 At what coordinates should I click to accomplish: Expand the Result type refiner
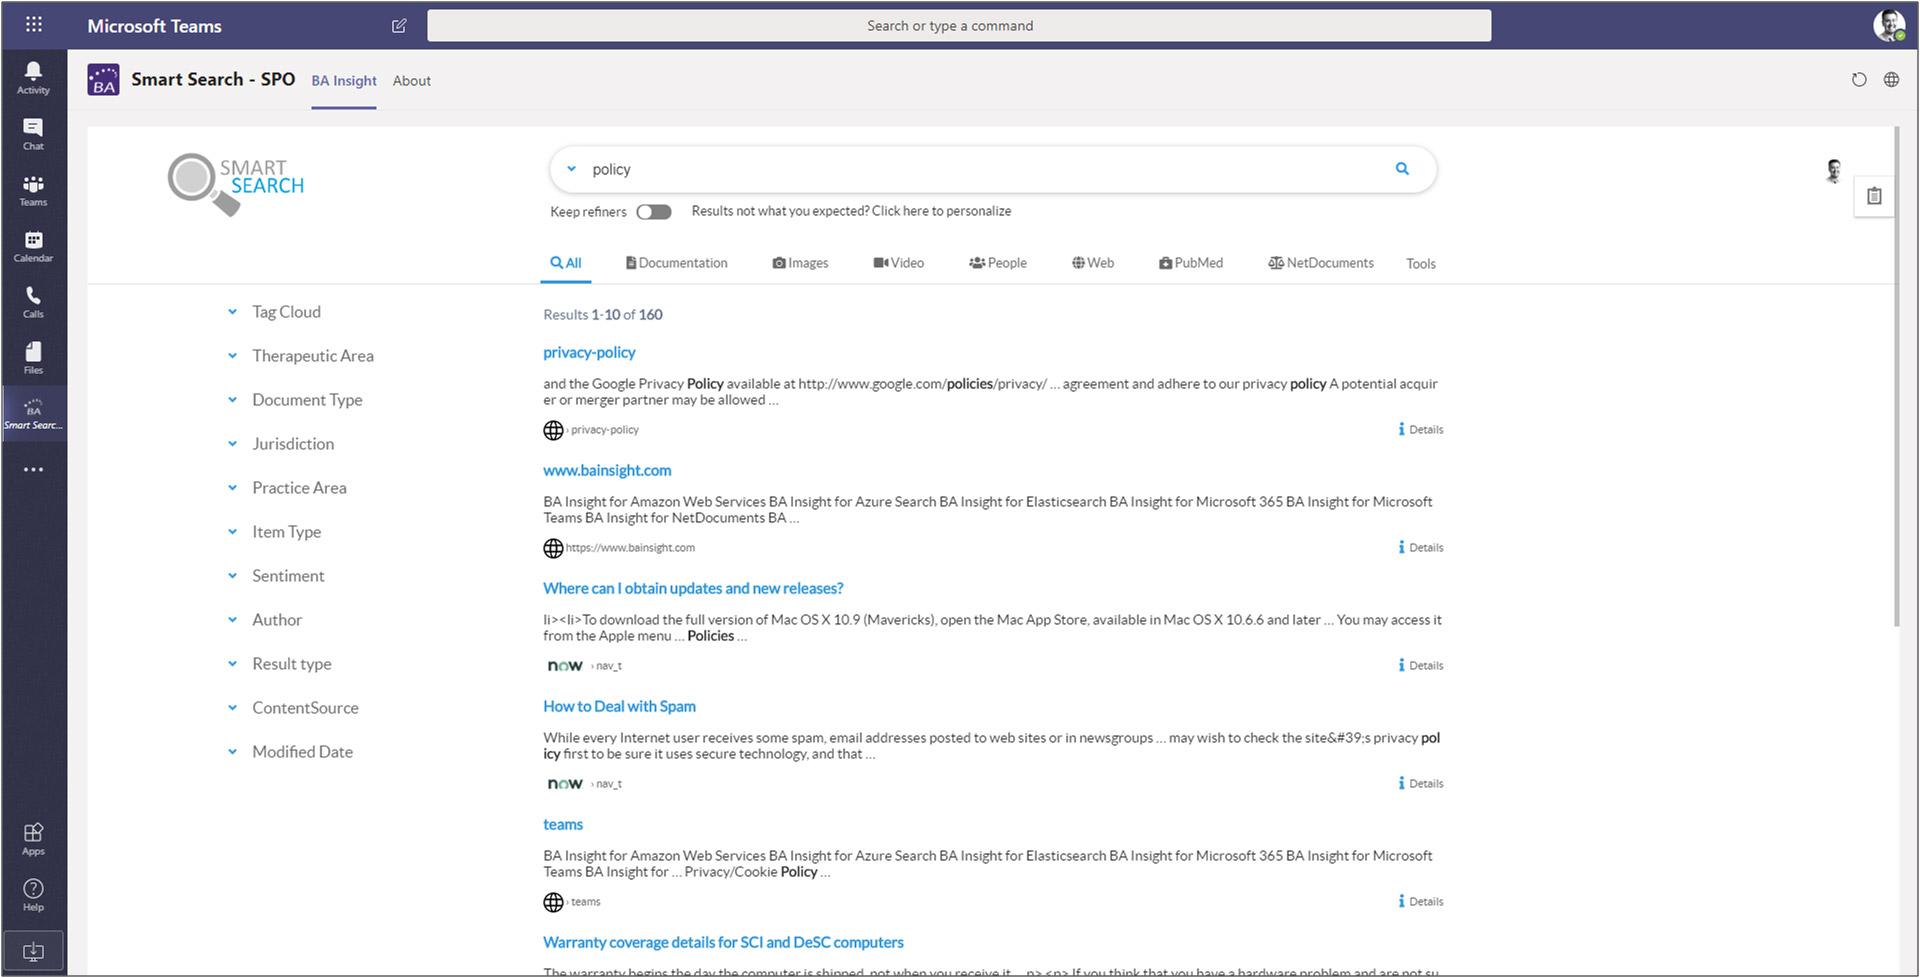tap(232, 664)
